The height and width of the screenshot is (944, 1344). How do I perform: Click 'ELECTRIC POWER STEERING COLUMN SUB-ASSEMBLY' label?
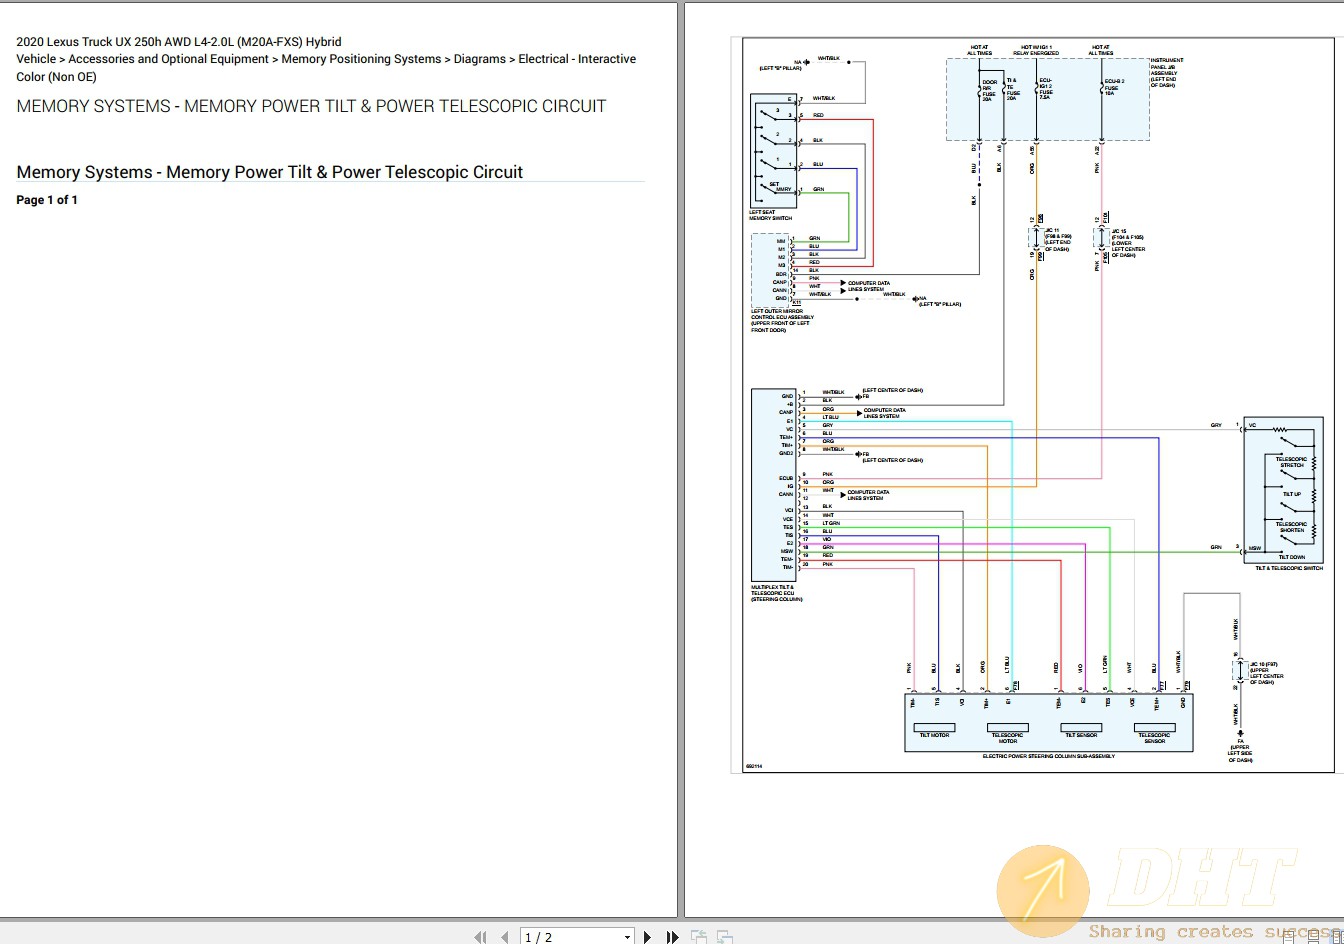click(x=1048, y=757)
